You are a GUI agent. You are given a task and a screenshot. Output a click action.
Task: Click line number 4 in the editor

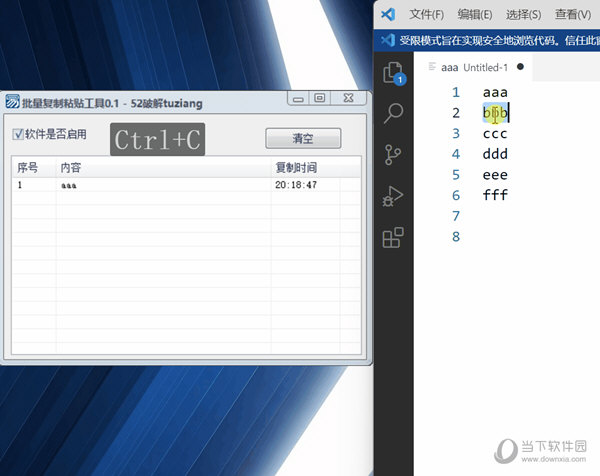coord(456,154)
